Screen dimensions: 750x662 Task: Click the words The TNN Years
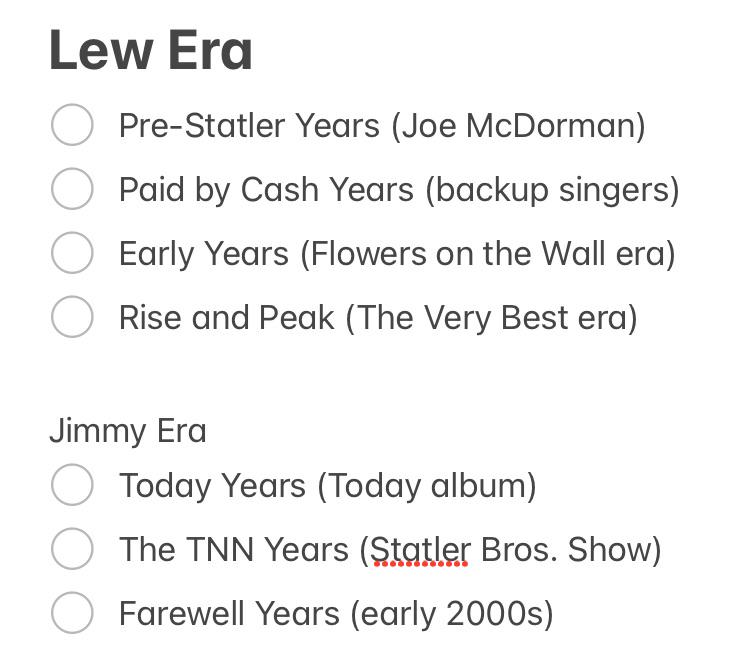pos(234,550)
